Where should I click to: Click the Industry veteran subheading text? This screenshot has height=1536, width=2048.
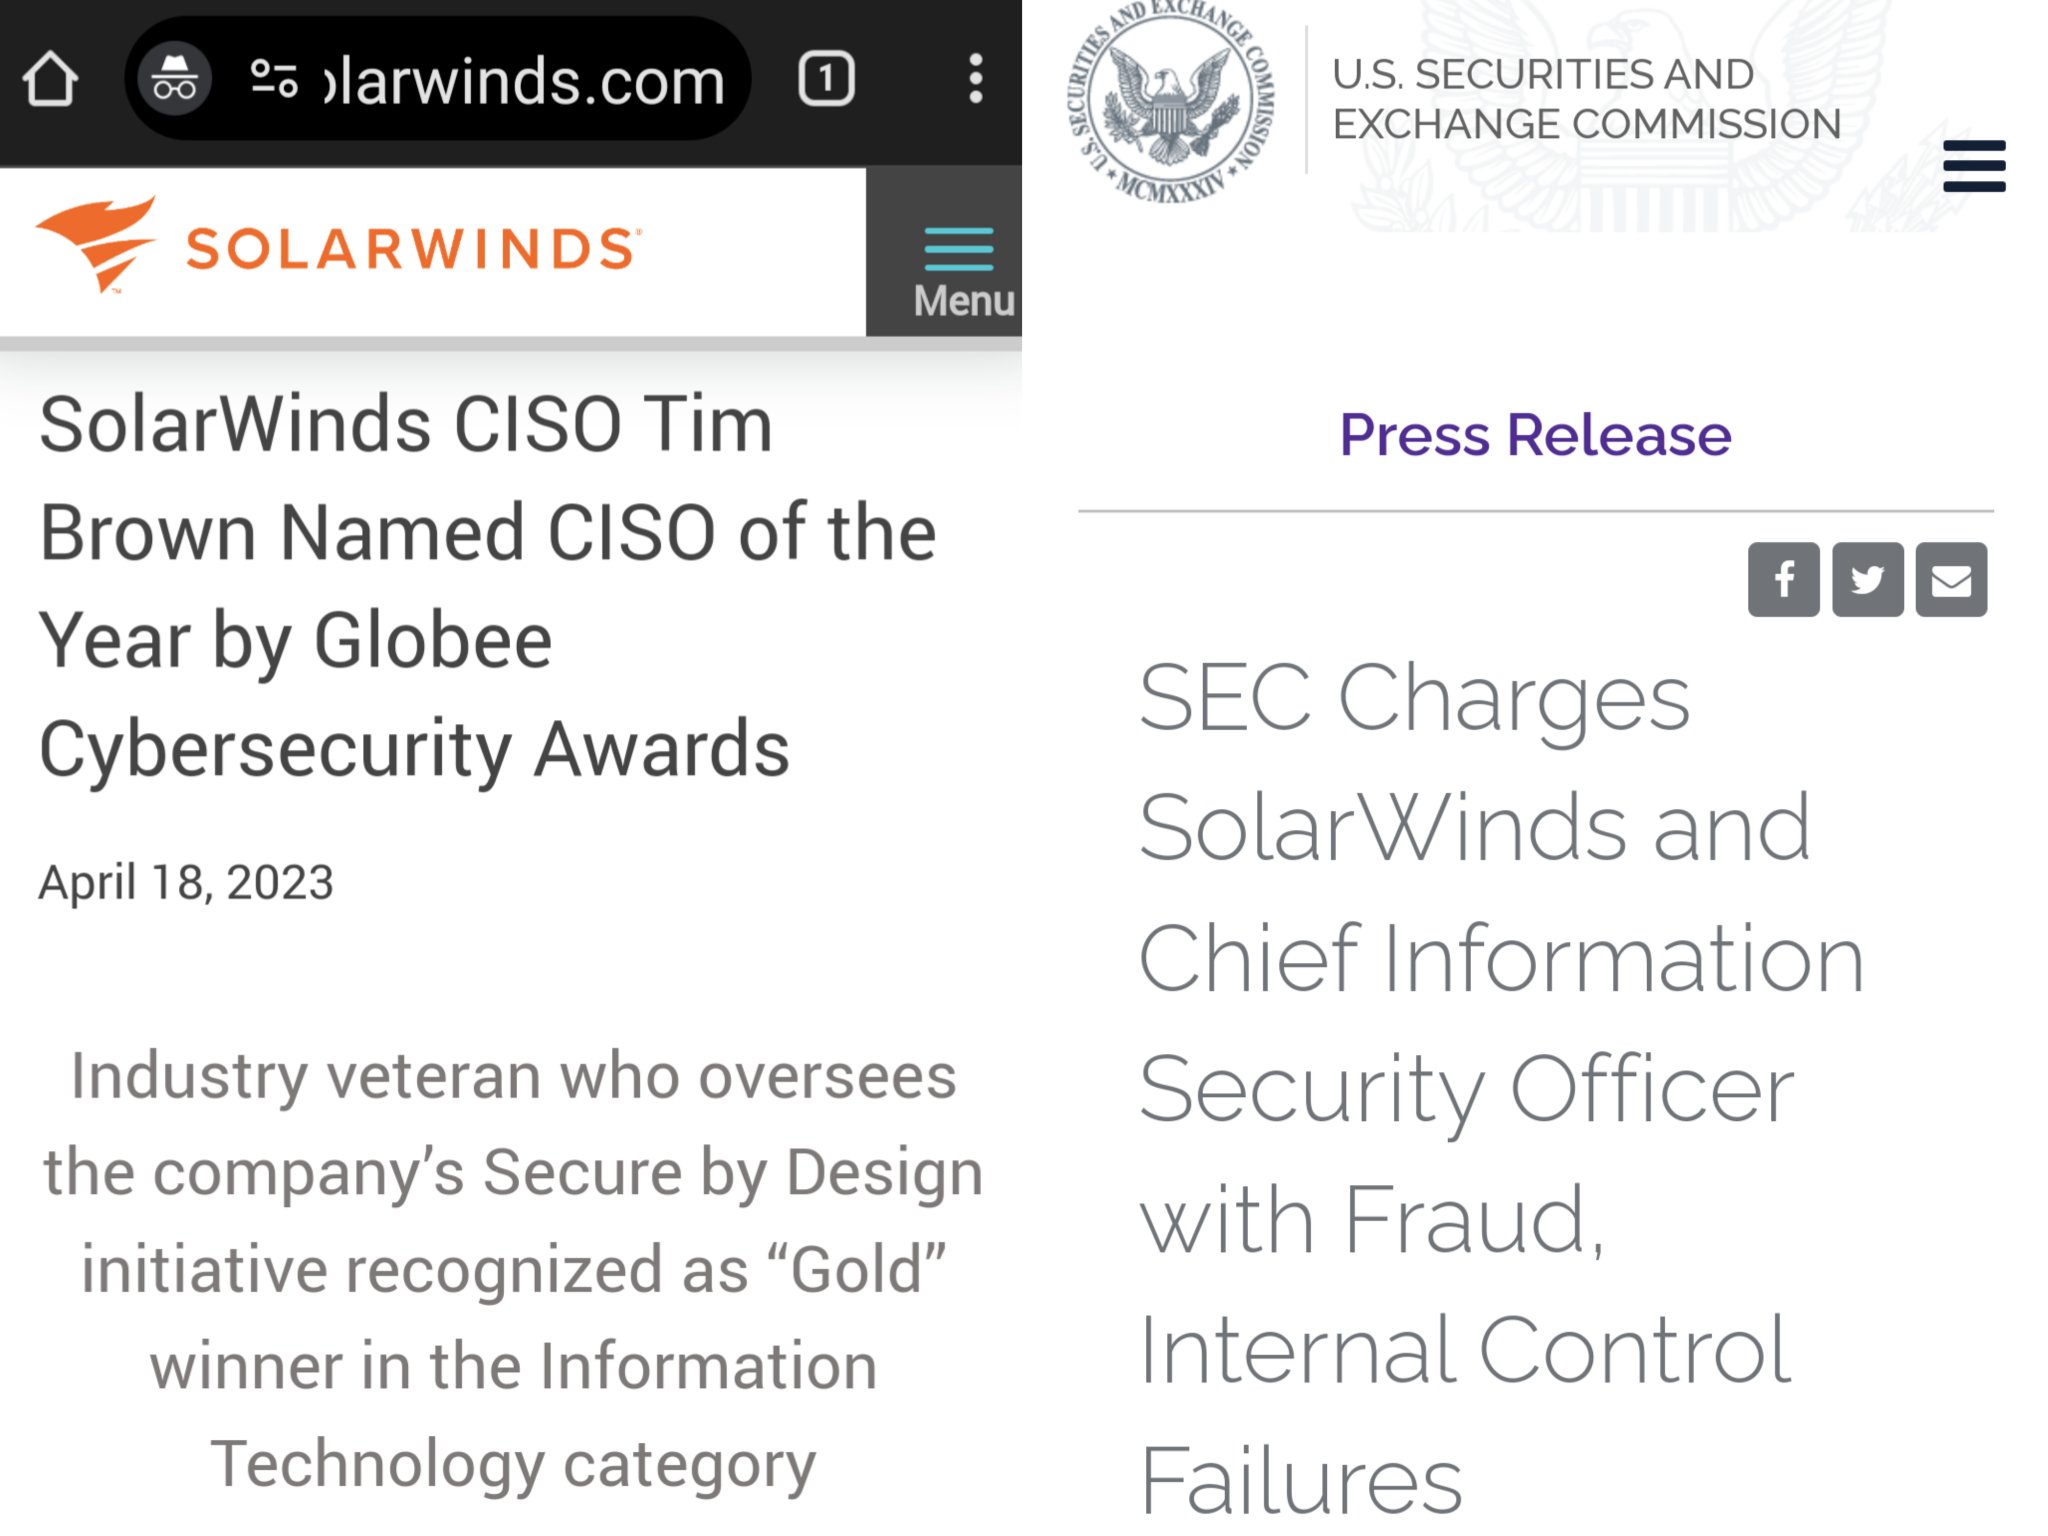click(513, 1269)
